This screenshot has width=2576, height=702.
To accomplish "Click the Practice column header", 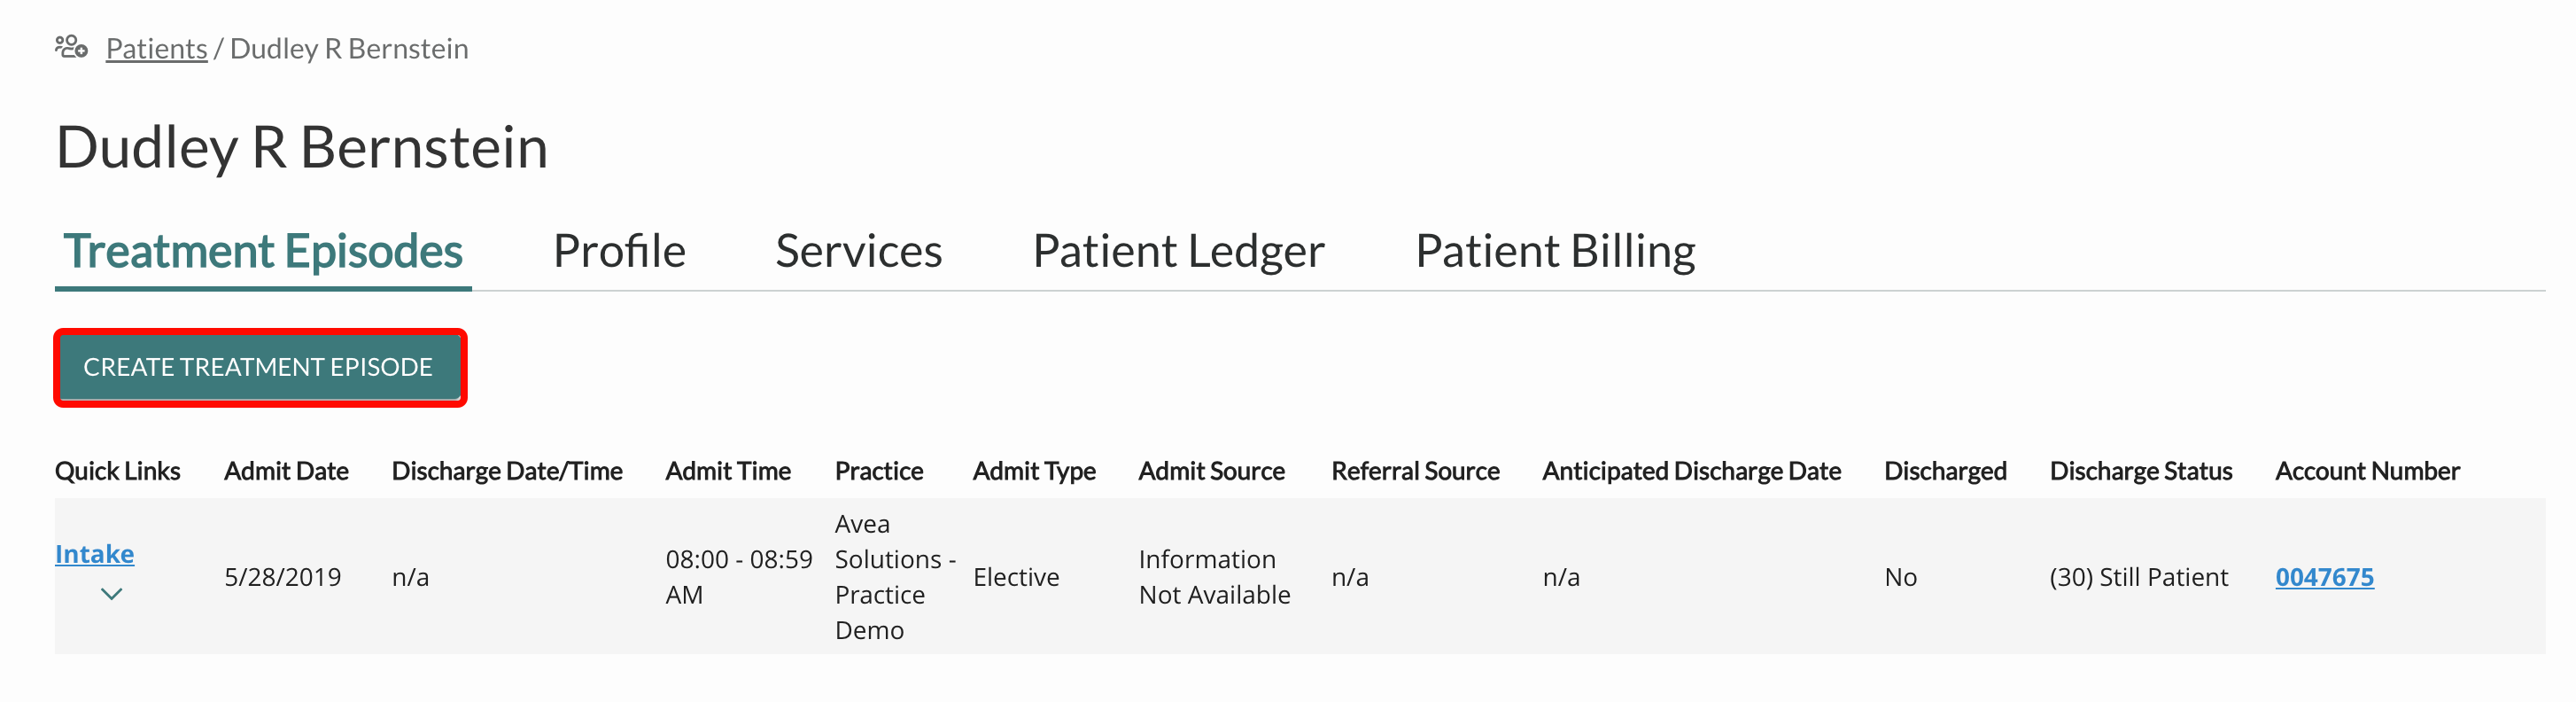I will pyautogui.click(x=878, y=471).
